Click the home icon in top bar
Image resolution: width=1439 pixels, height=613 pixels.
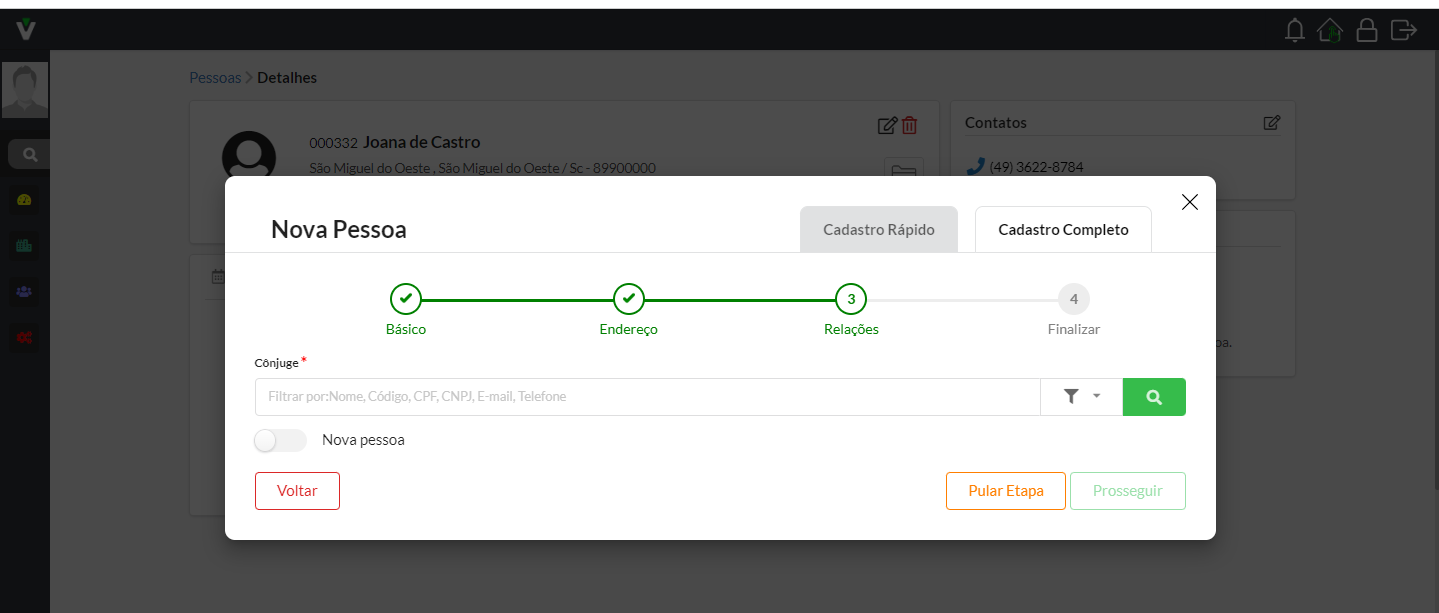(1330, 30)
